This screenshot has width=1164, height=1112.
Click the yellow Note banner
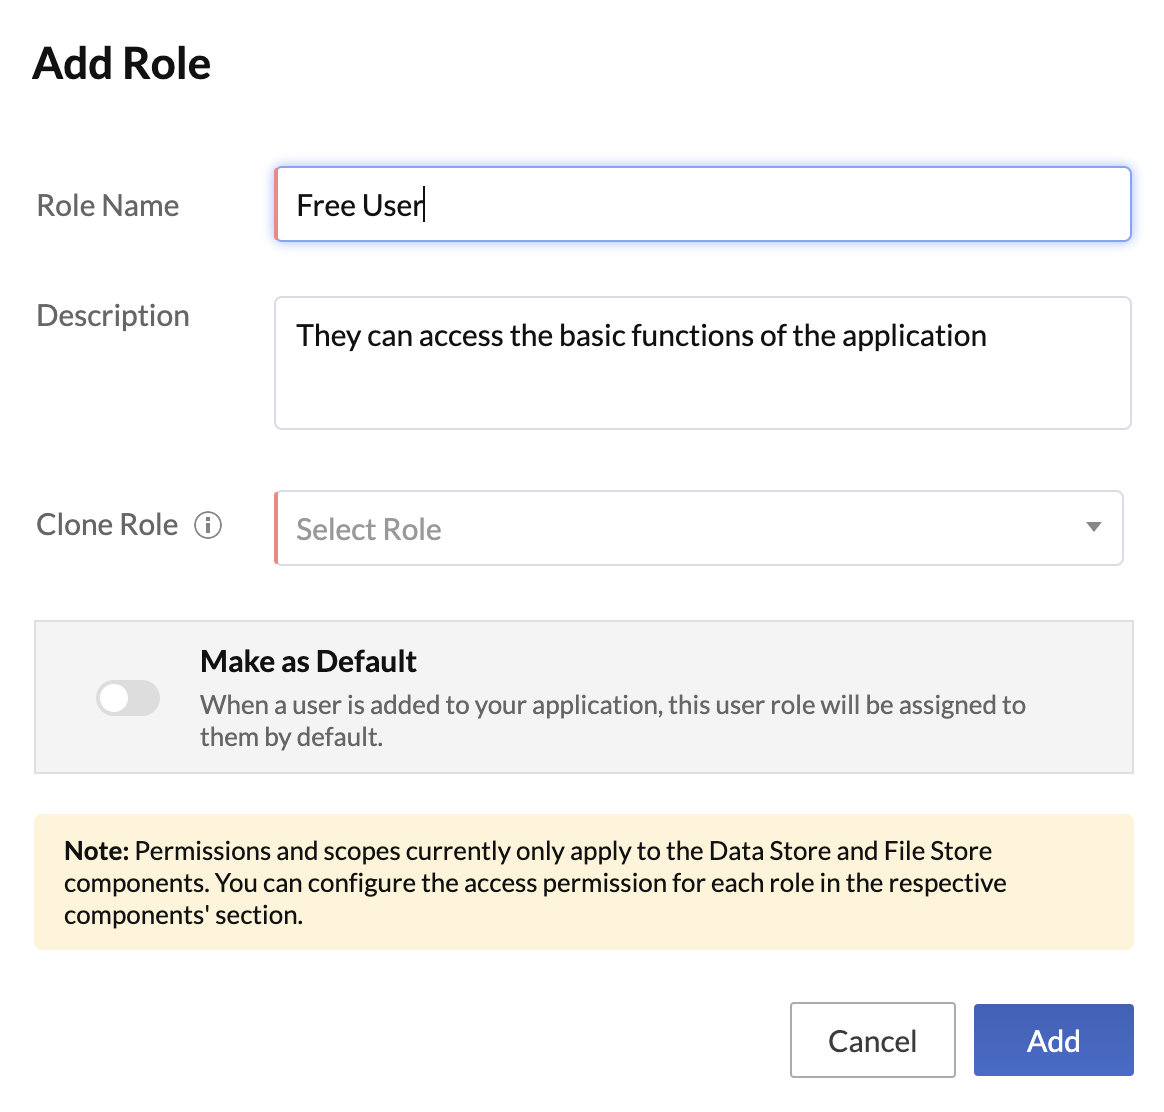coord(584,882)
